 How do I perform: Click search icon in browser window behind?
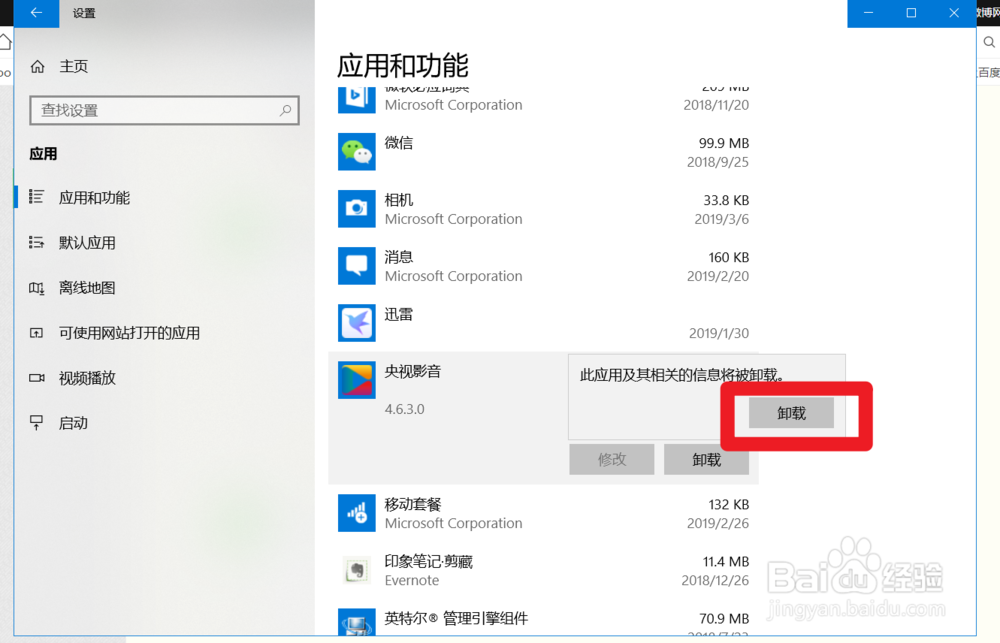(989, 42)
